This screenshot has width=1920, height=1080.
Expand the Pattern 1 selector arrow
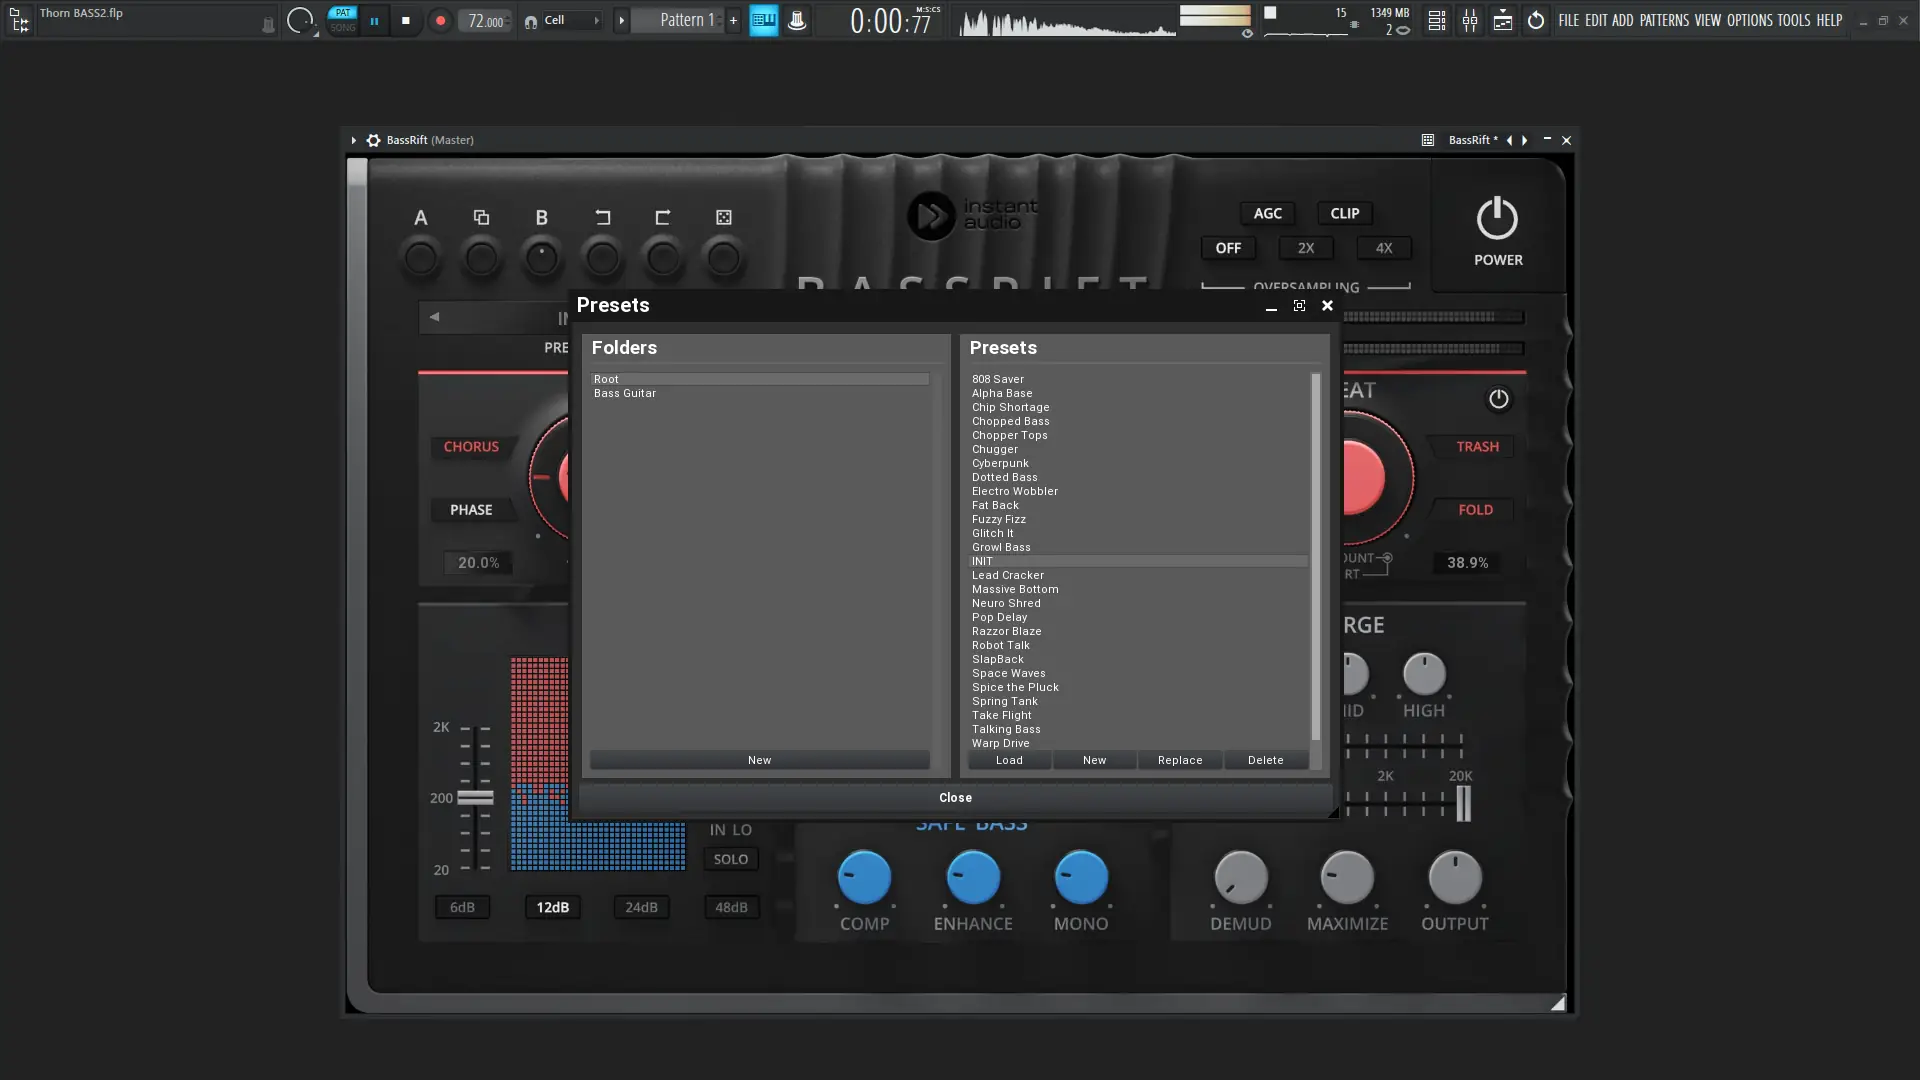pyautogui.click(x=621, y=20)
